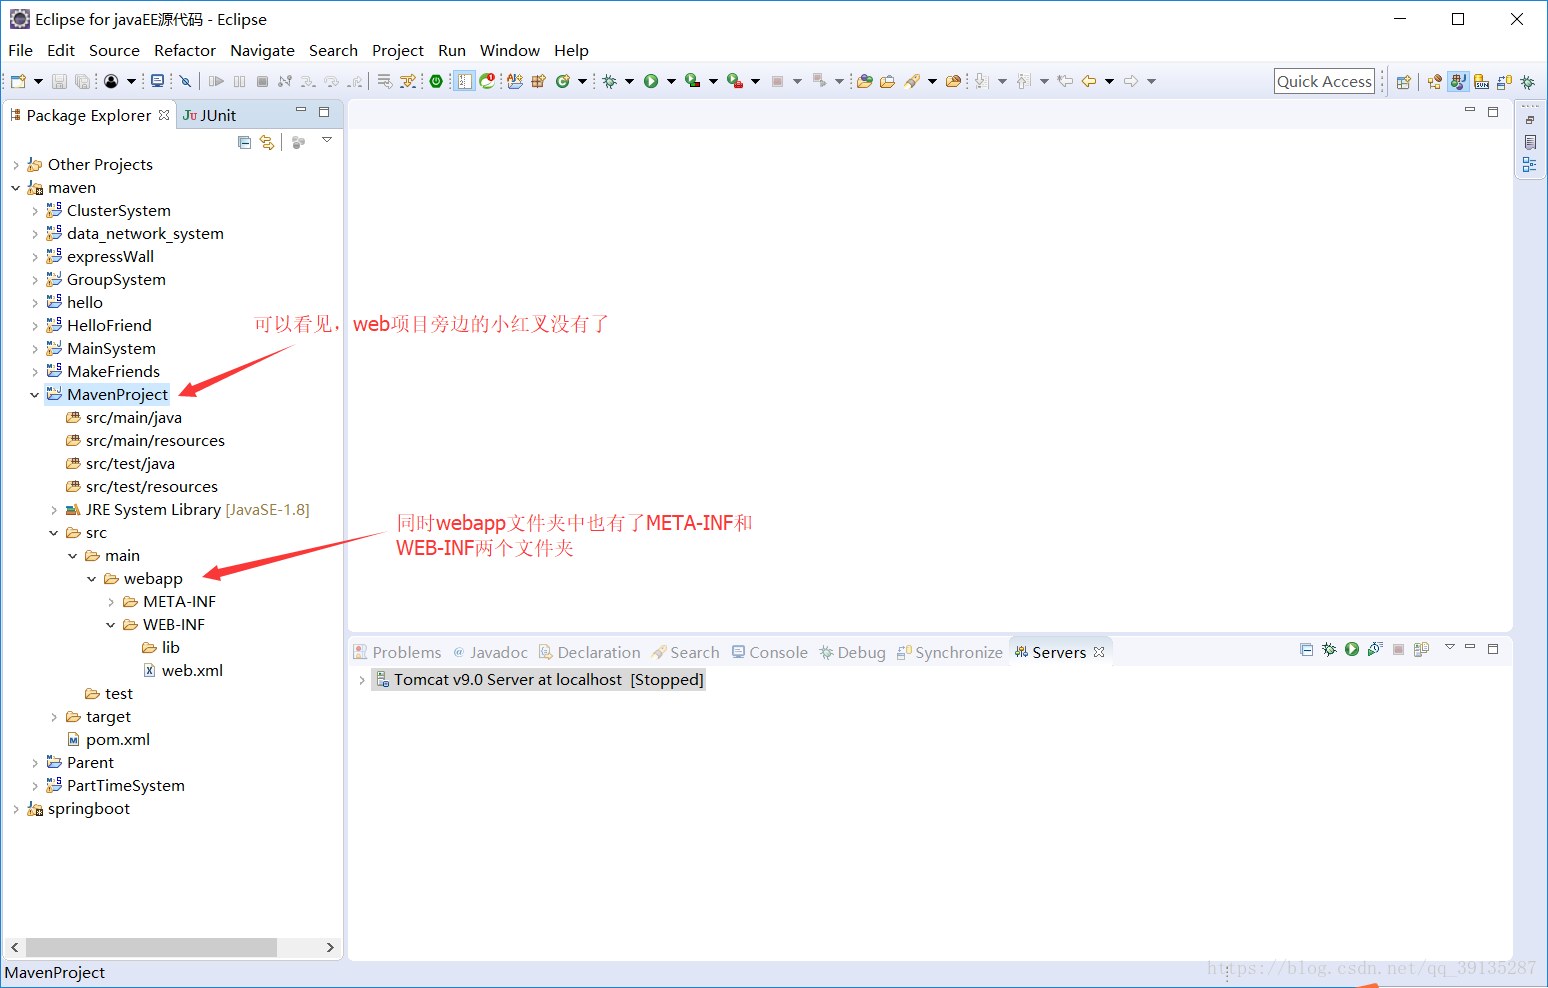Close the Servers view tab
Viewport: 1548px width, 988px height.
click(1099, 652)
